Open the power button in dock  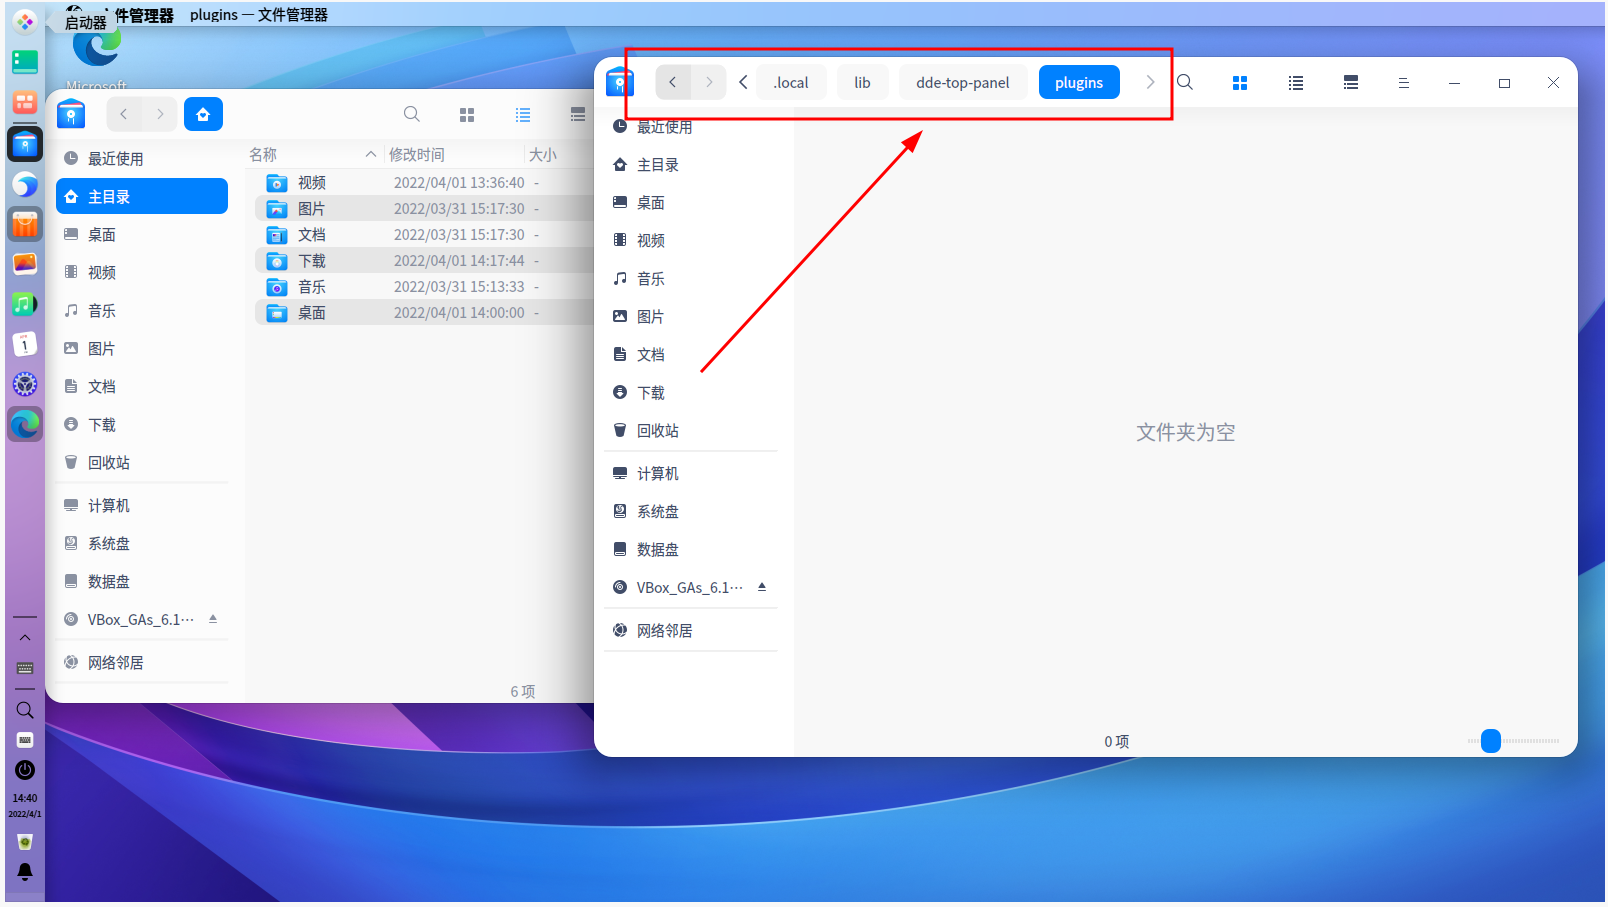(x=25, y=770)
